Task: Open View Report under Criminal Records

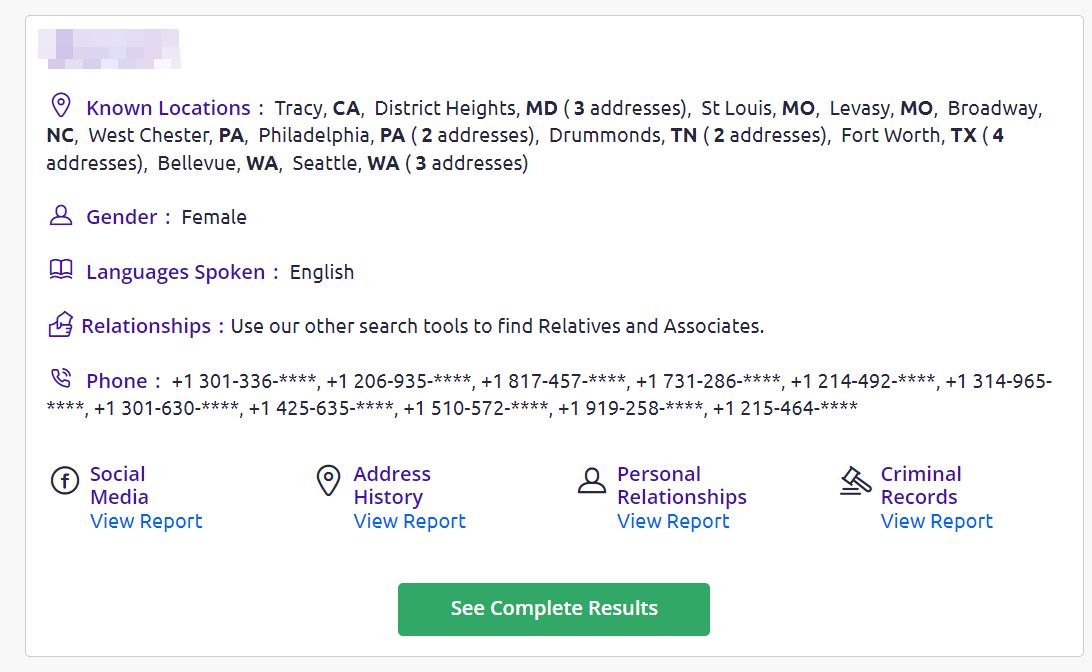Action: point(937,521)
